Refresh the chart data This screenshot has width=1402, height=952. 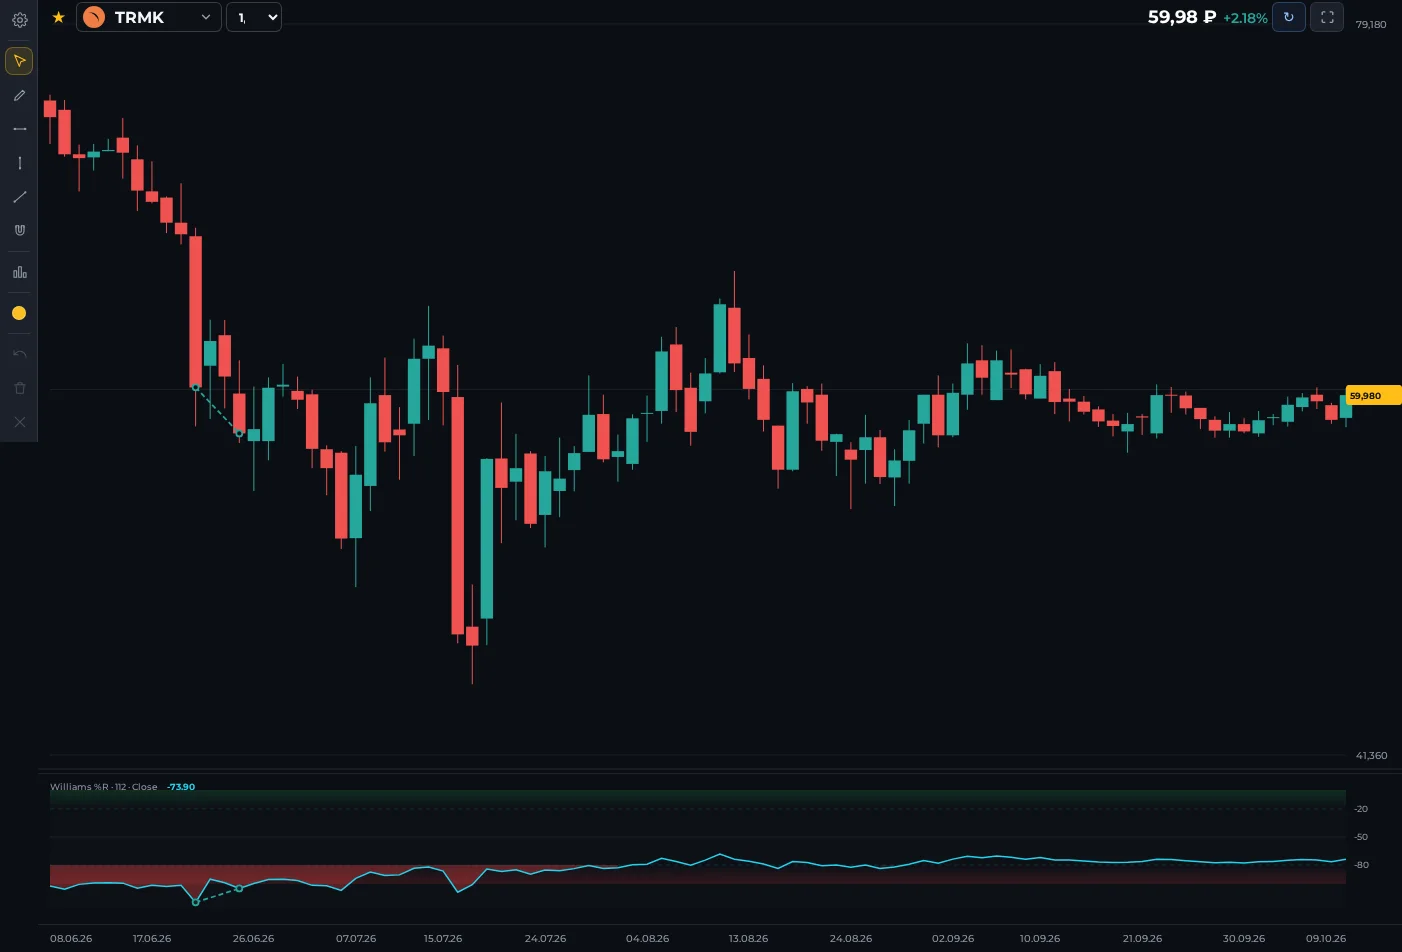(1288, 17)
